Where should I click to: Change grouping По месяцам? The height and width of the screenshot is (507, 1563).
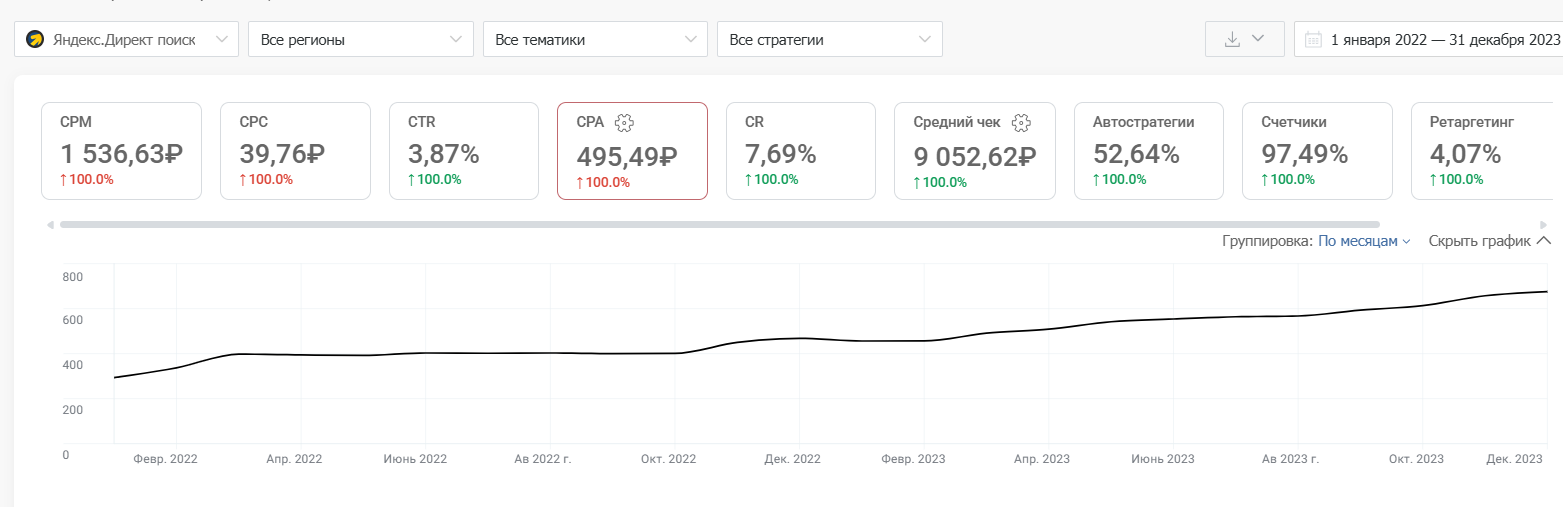[1363, 241]
